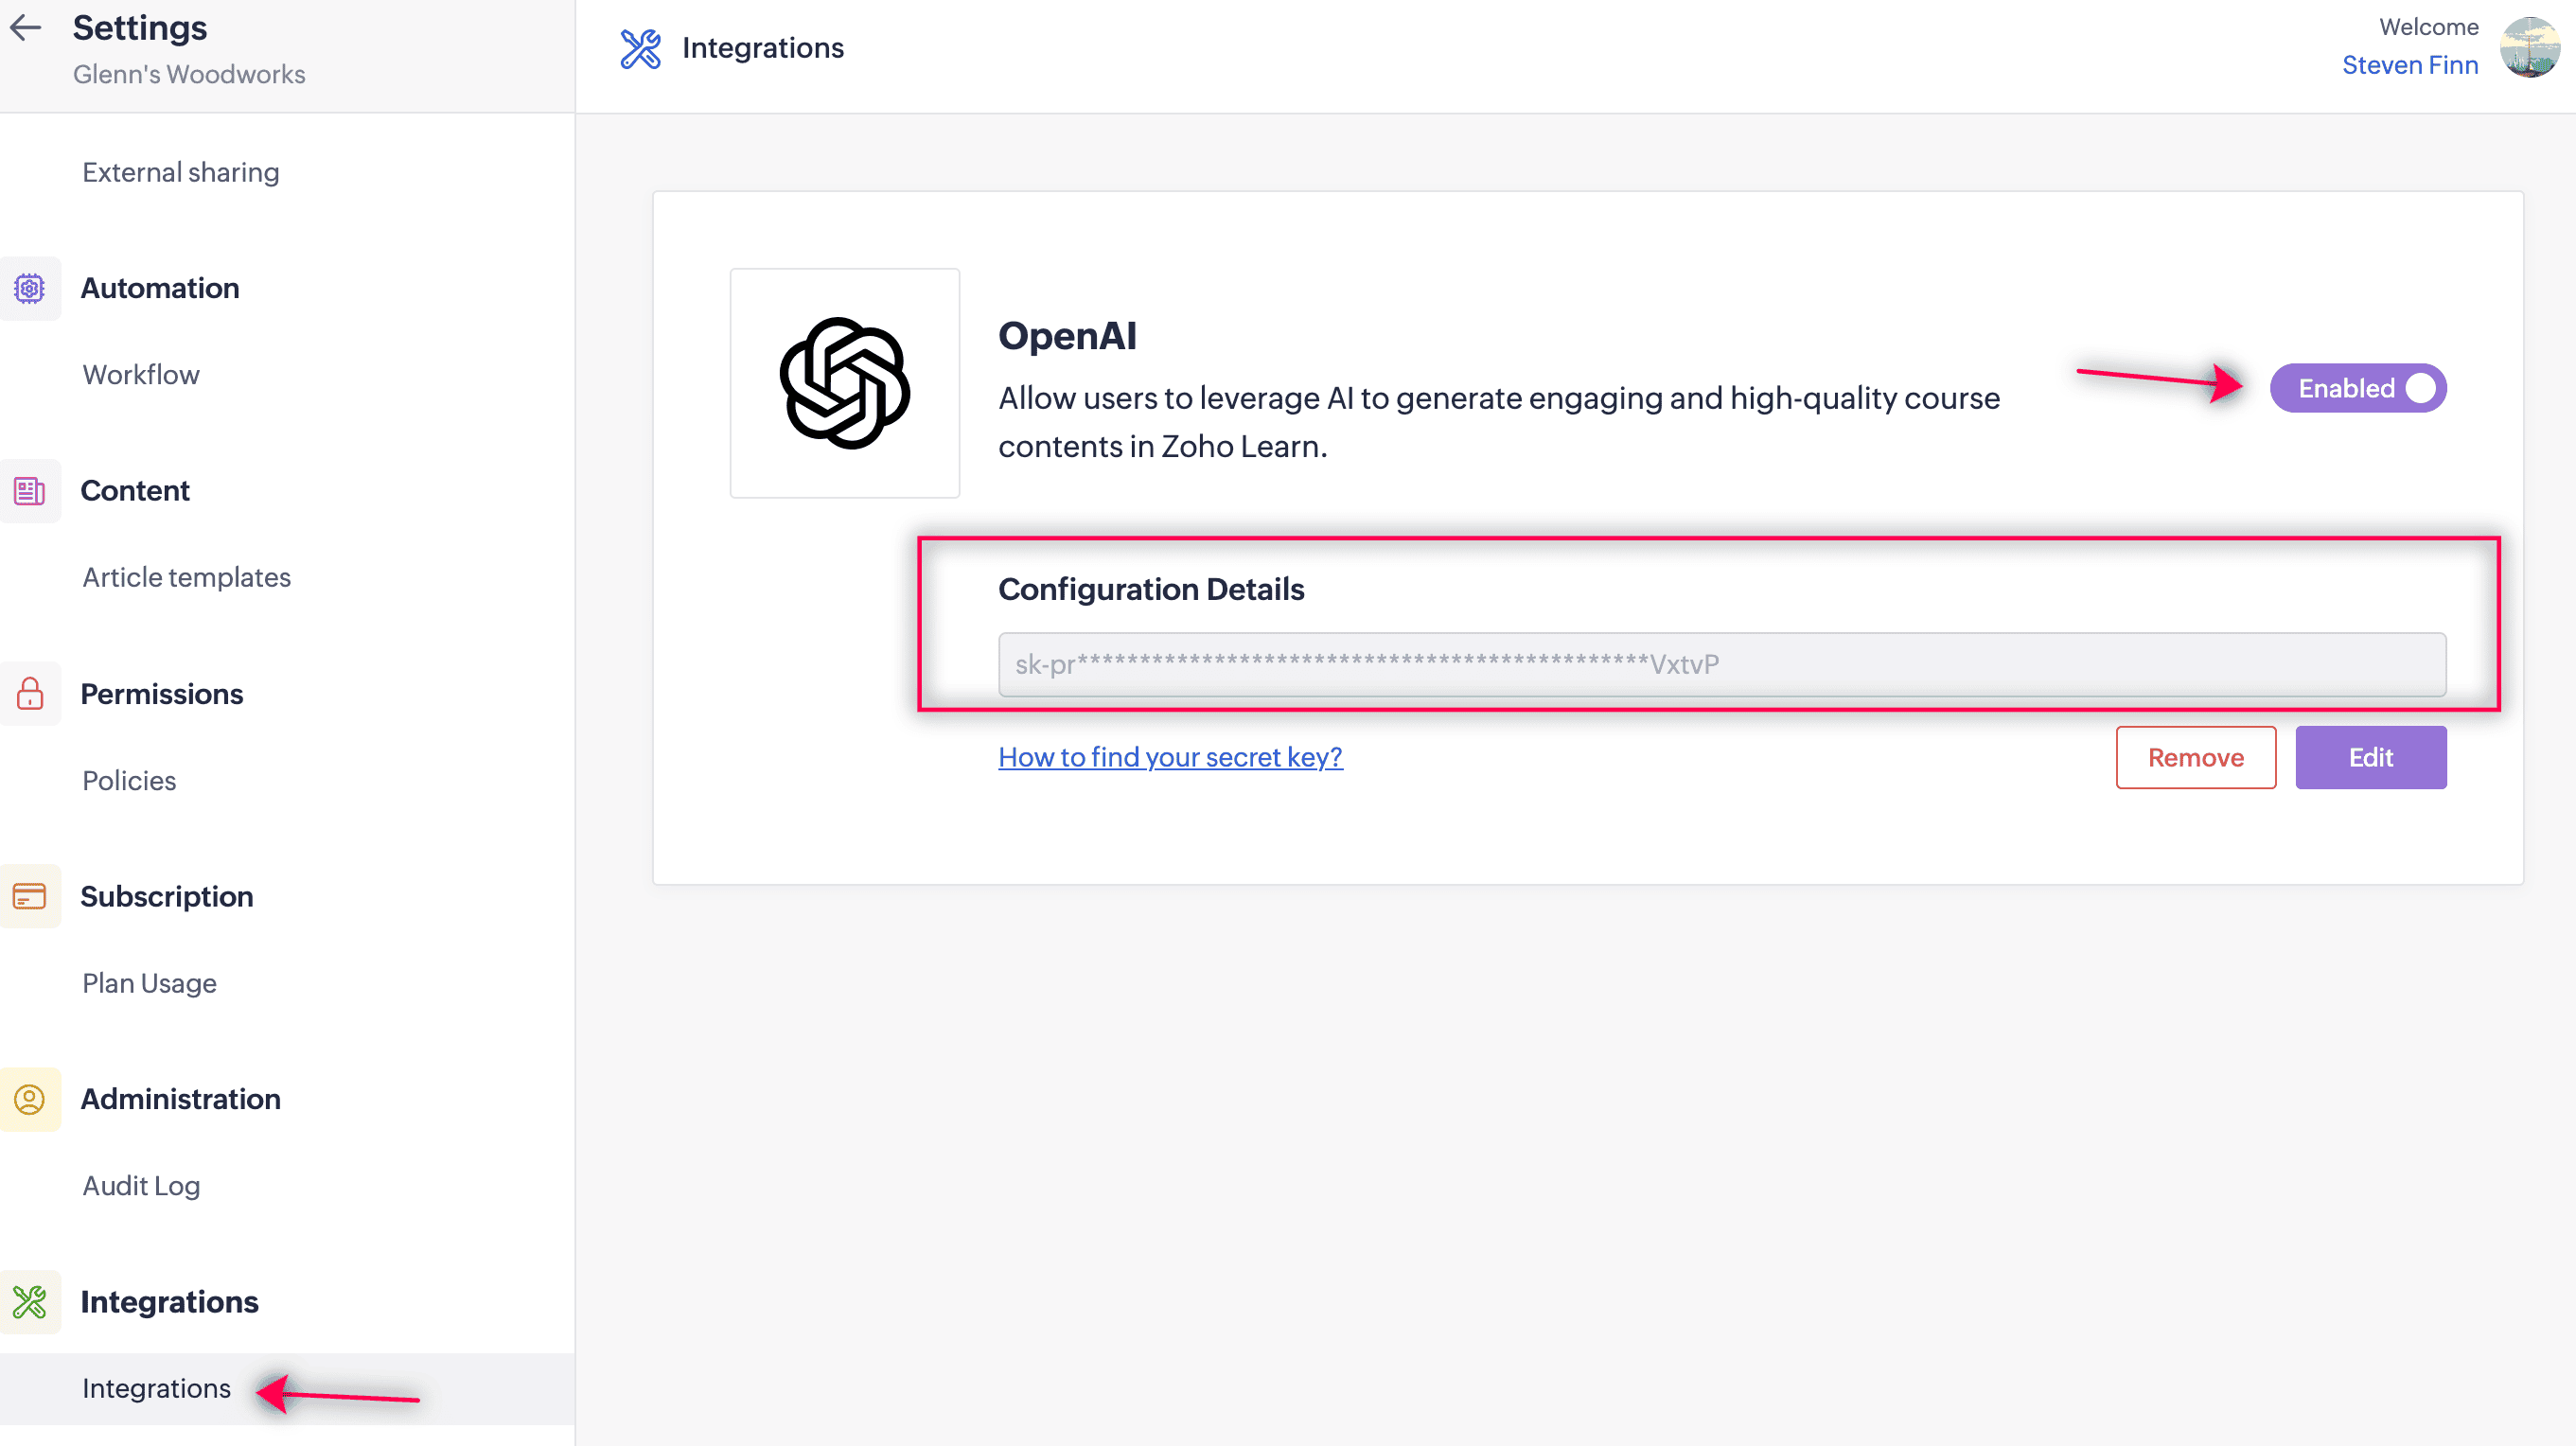Click the Permissions lock icon

click(x=30, y=694)
